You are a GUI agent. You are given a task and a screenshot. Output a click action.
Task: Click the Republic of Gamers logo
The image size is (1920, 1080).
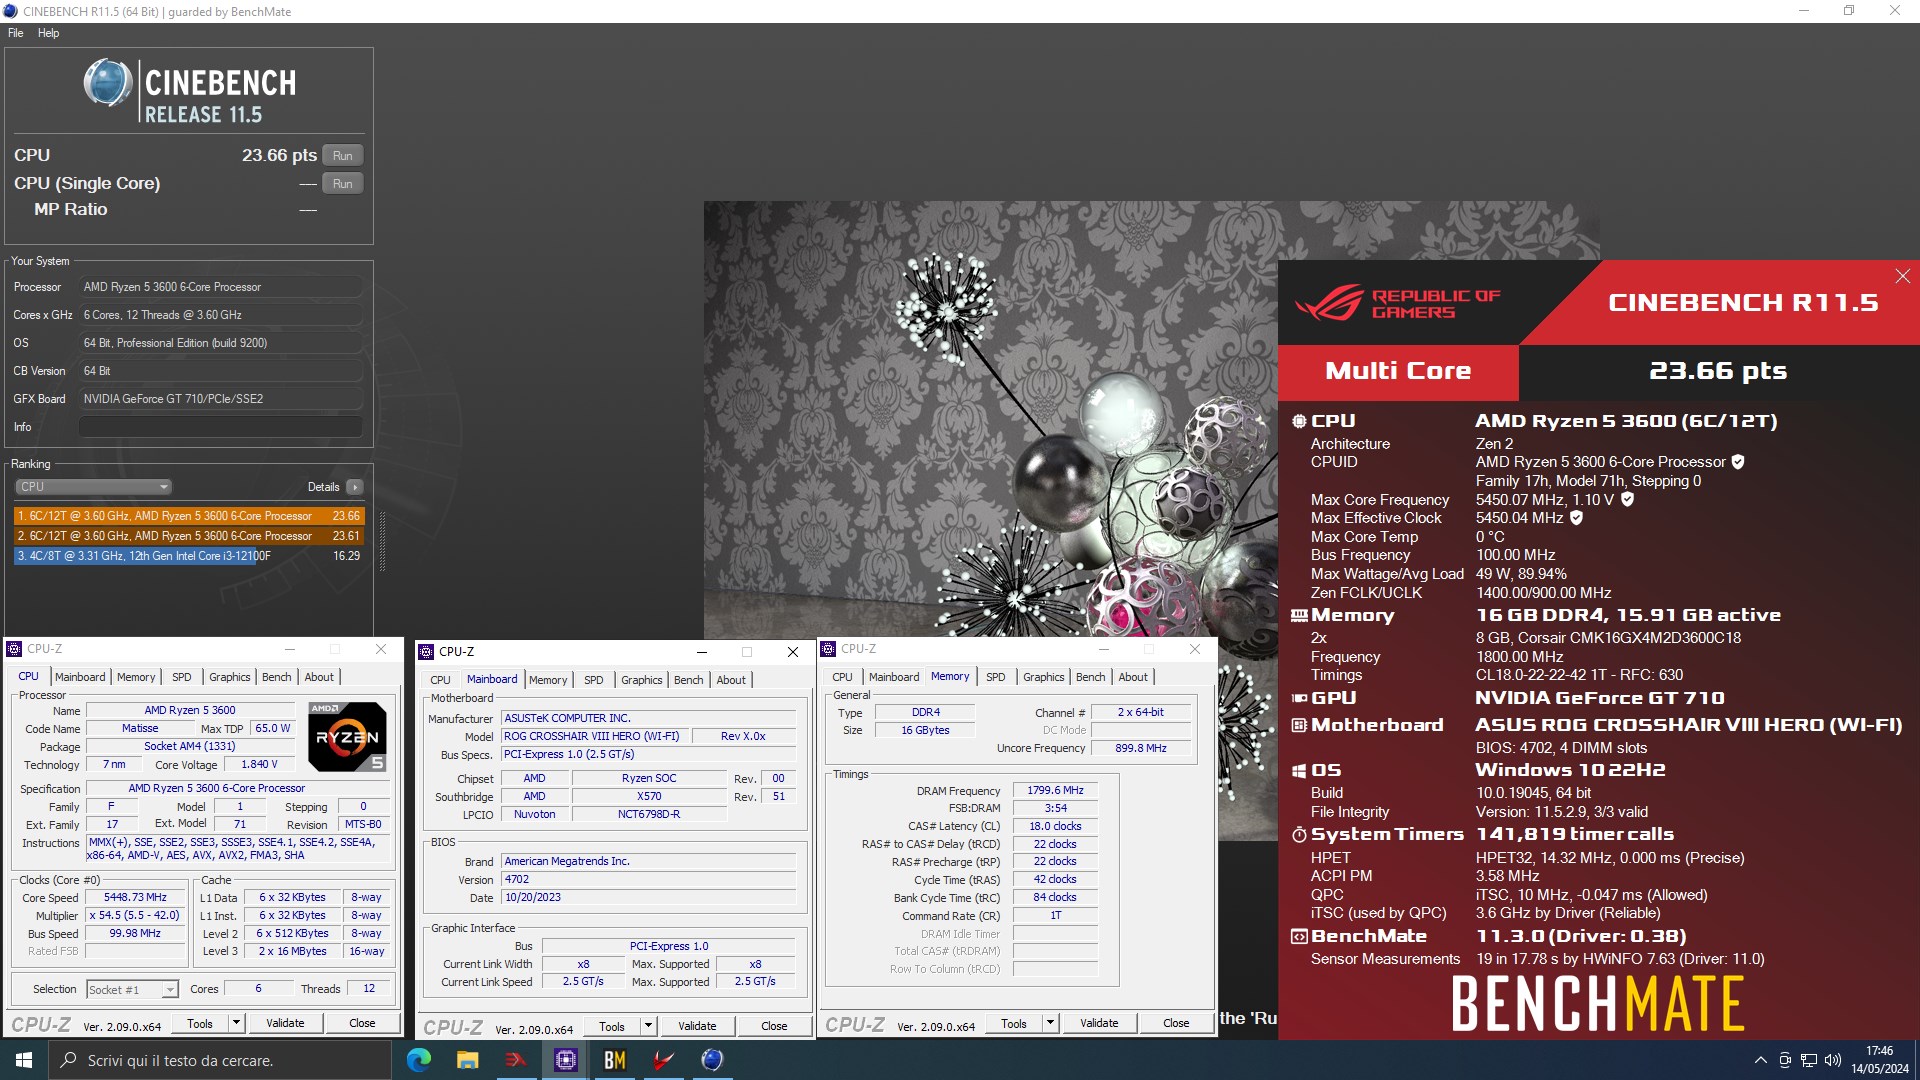click(x=1398, y=303)
